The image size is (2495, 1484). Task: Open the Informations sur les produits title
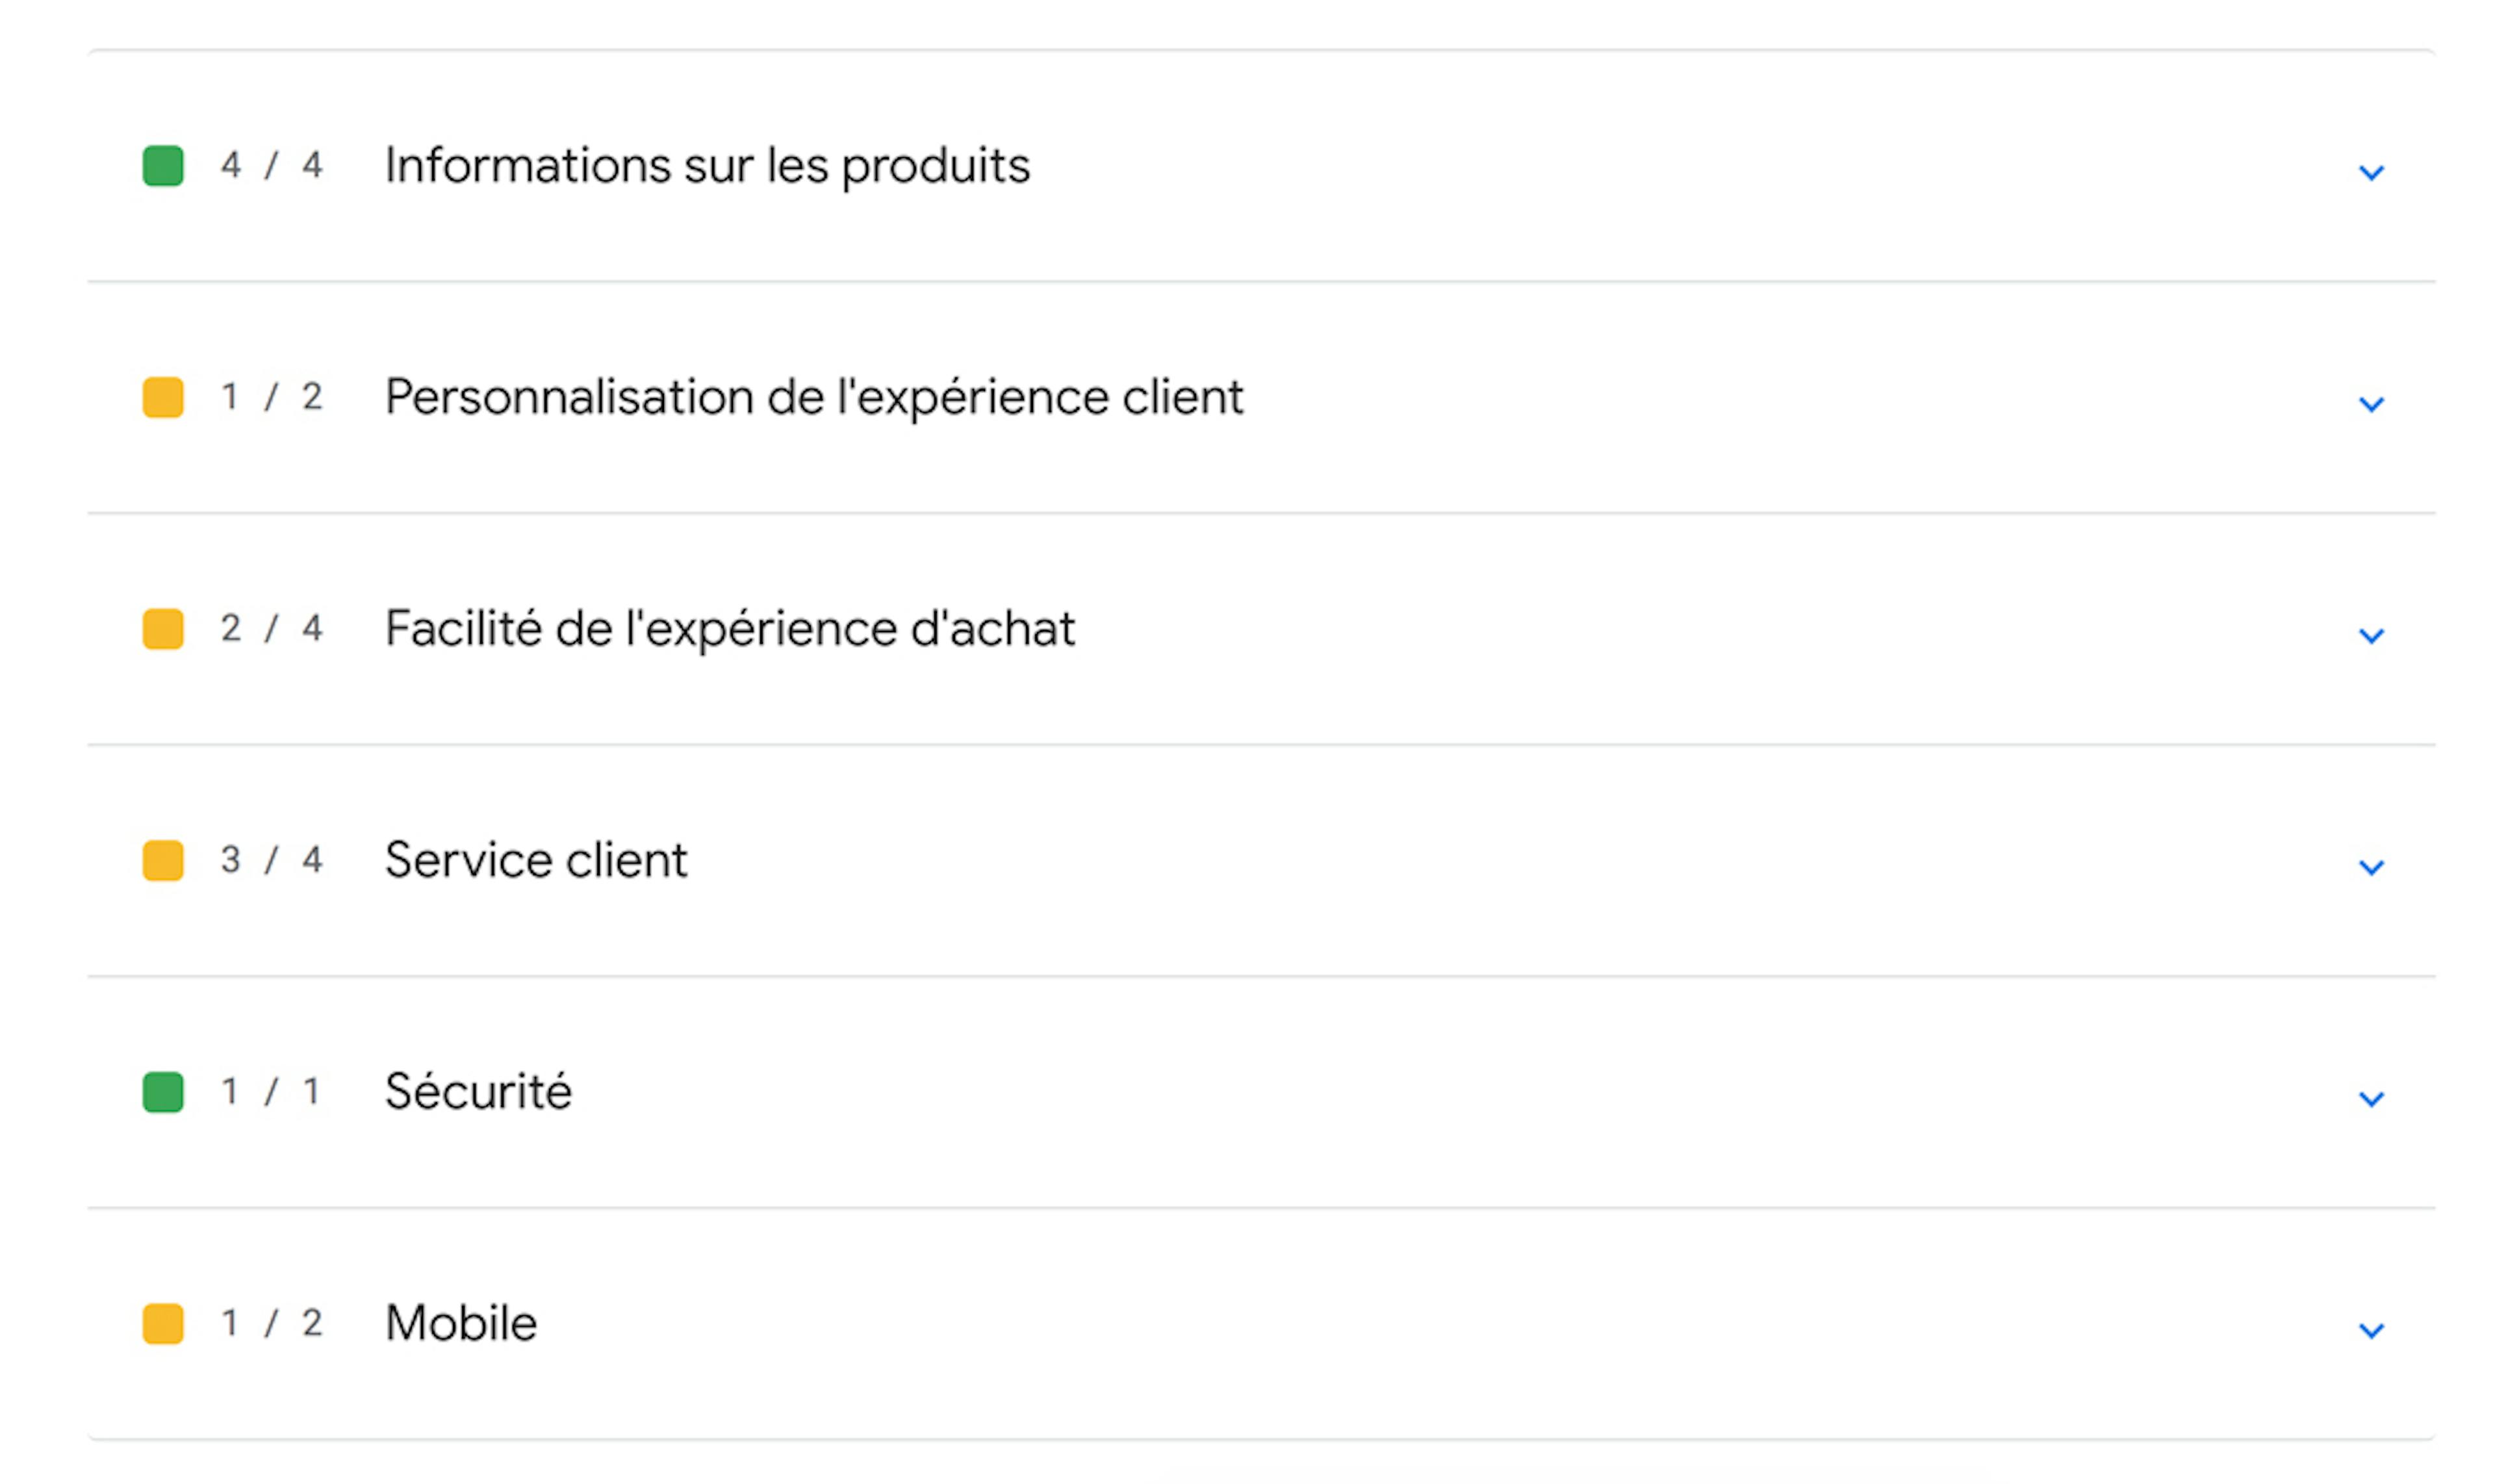click(x=707, y=166)
